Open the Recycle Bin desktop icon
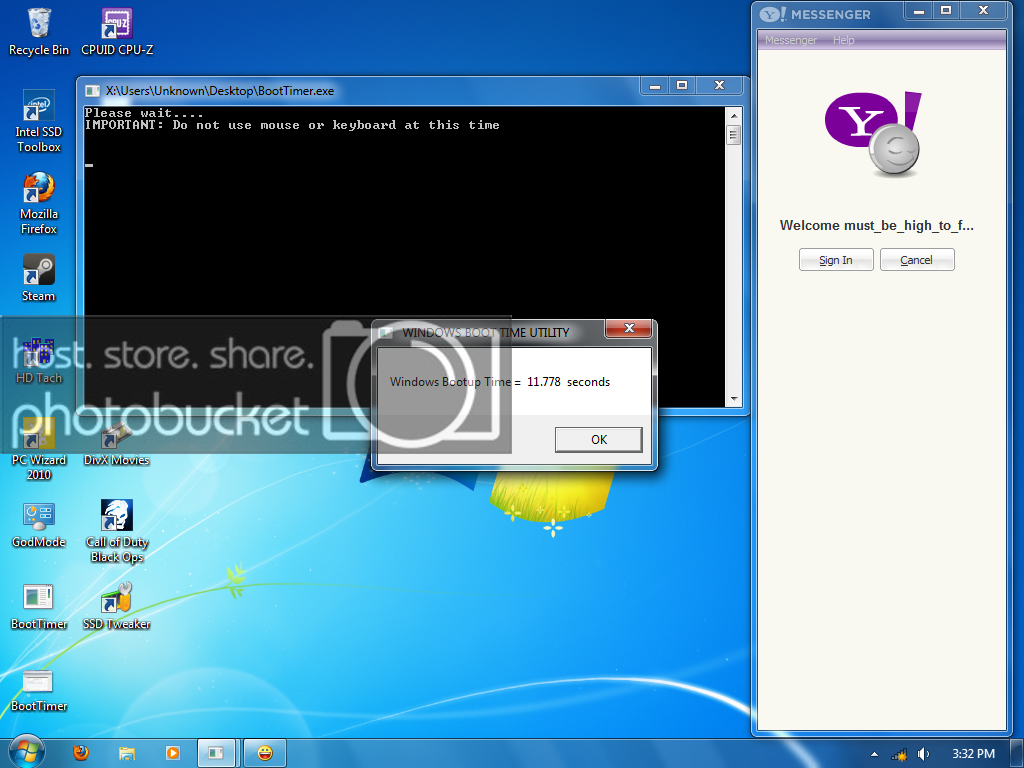The width and height of the screenshot is (1024, 768). pyautogui.click(x=39, y=32)
